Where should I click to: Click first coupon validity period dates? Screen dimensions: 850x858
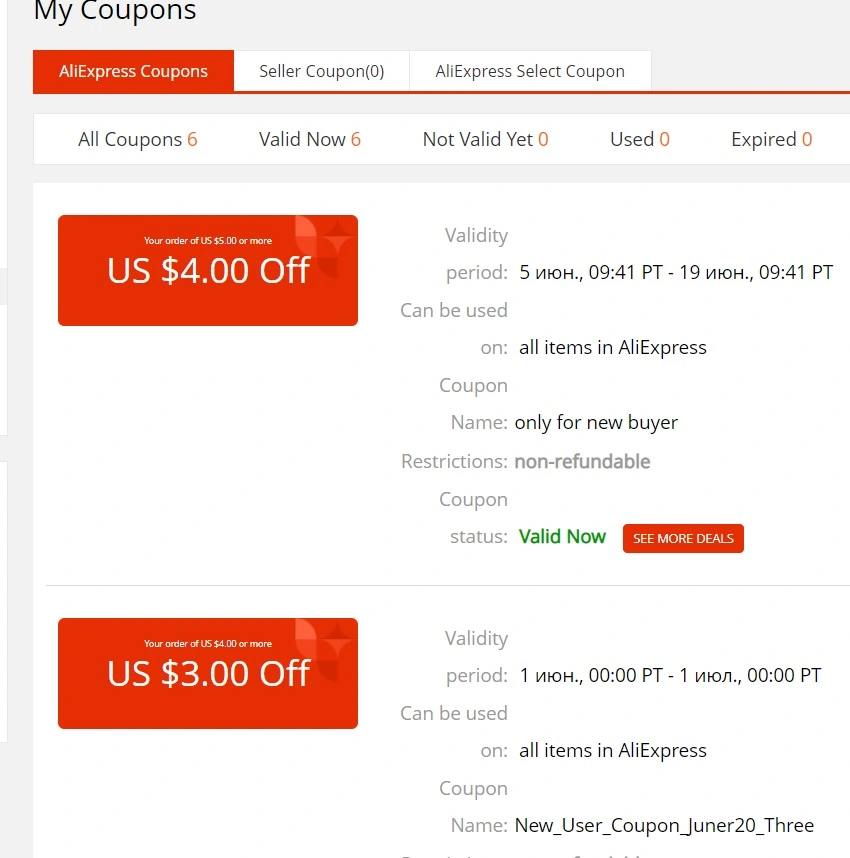676,272
